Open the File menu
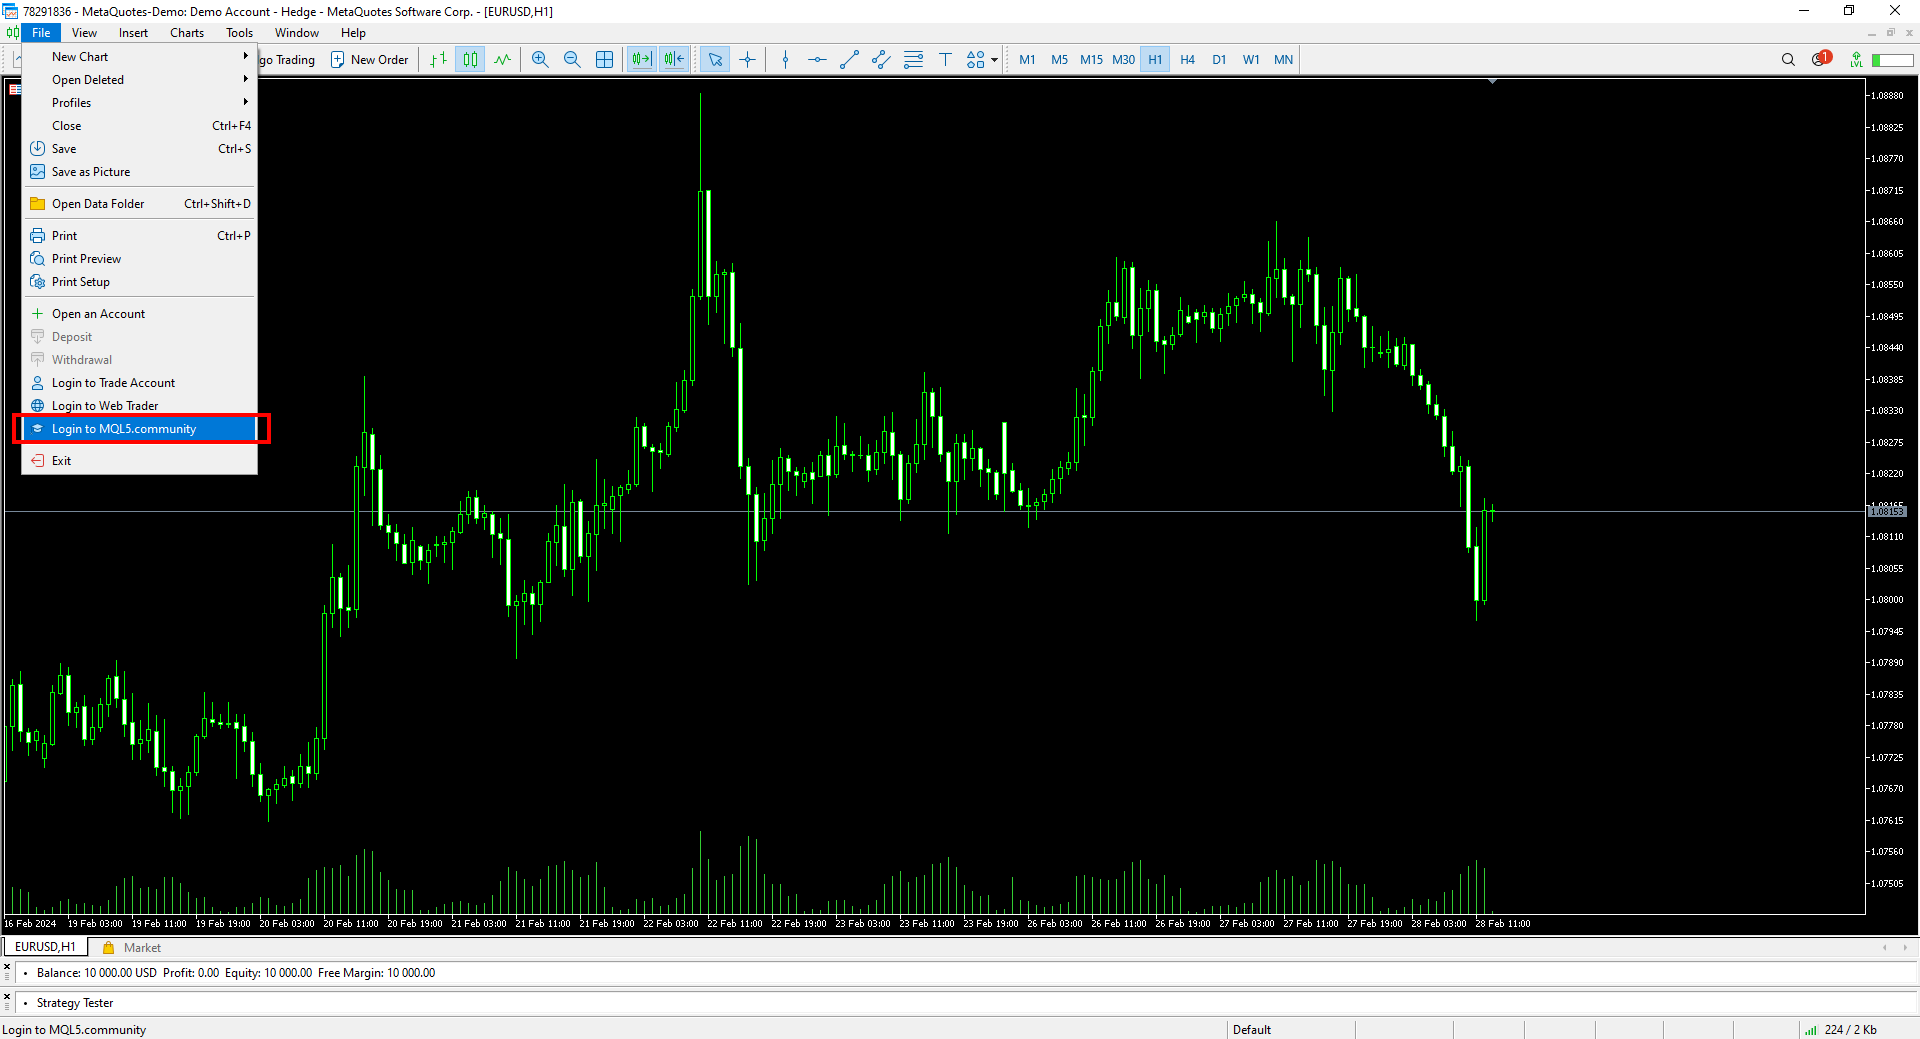Screen dimensions: 1920x1039 click(x=41, y=33)
